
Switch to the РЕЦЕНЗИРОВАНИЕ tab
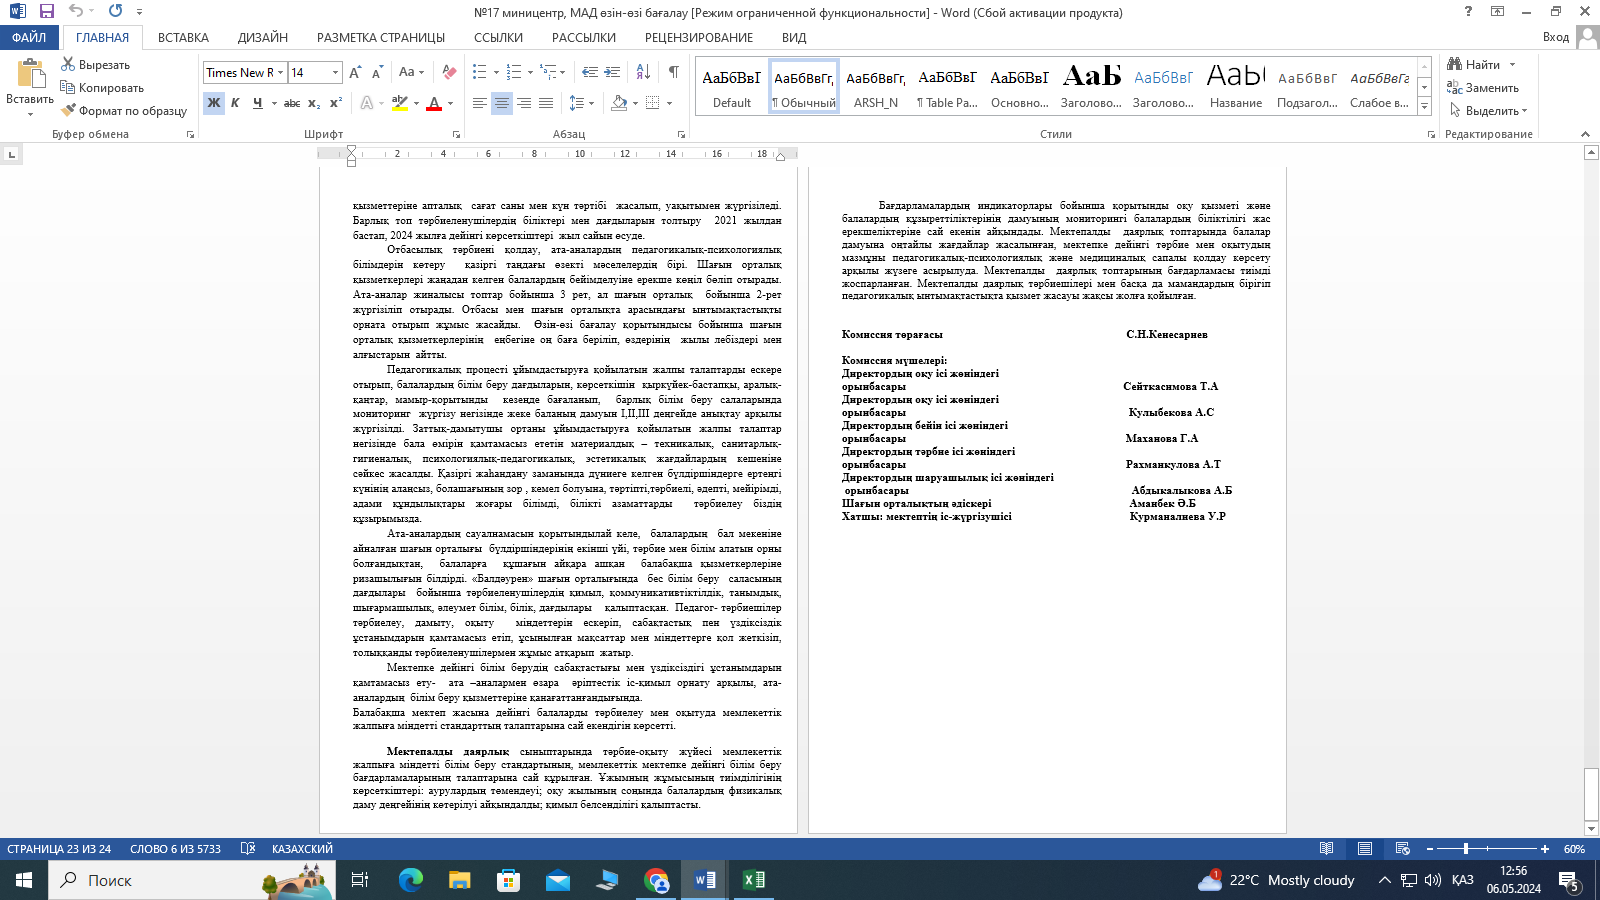coord(699,37)
